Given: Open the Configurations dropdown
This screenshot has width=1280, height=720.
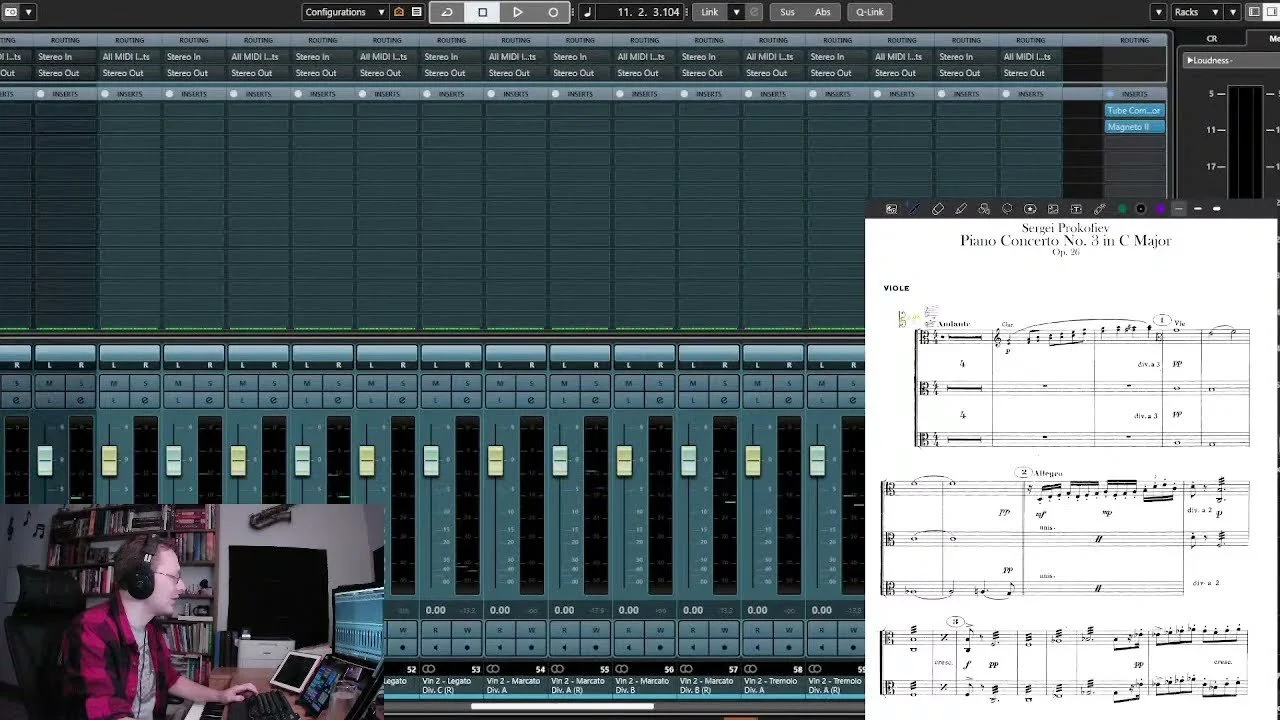Looking at the screenshot, I should [345, 11].
